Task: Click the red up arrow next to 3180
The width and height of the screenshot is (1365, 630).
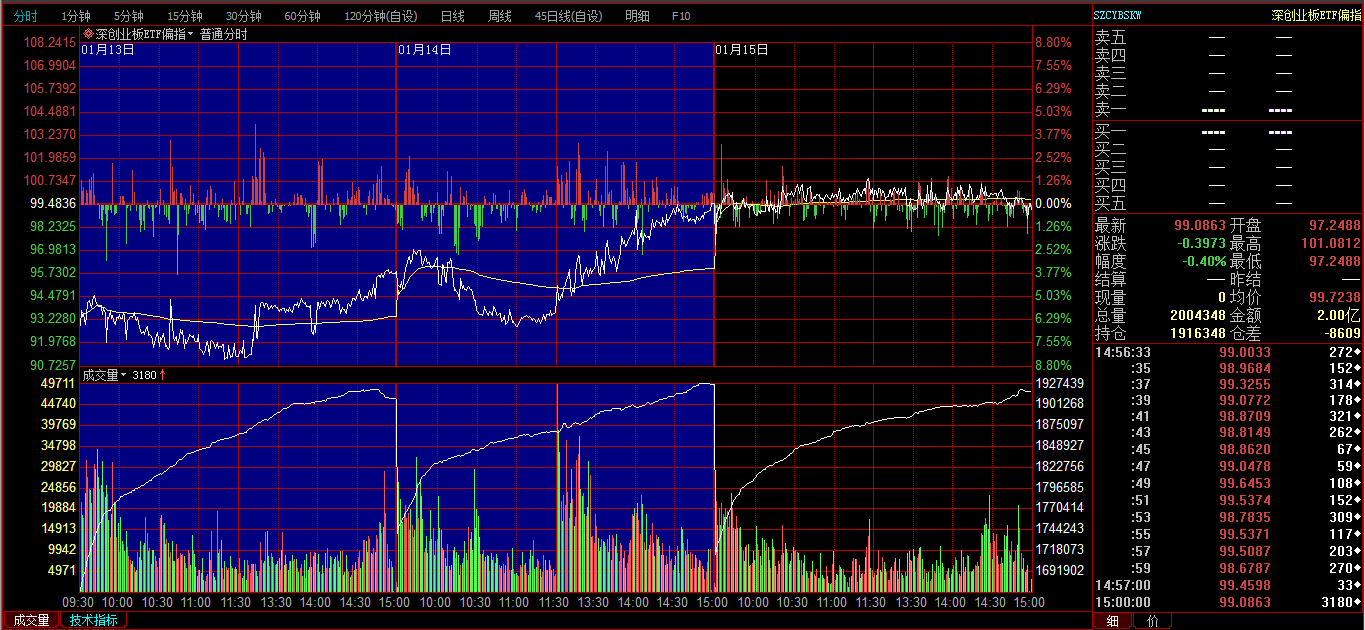Action: pos(163,375)
